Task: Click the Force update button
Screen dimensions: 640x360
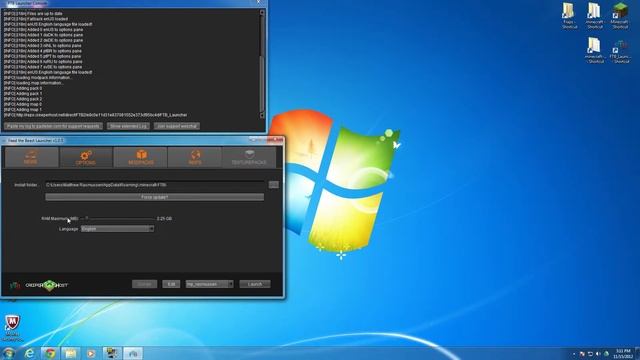Action: coord(154,197)
